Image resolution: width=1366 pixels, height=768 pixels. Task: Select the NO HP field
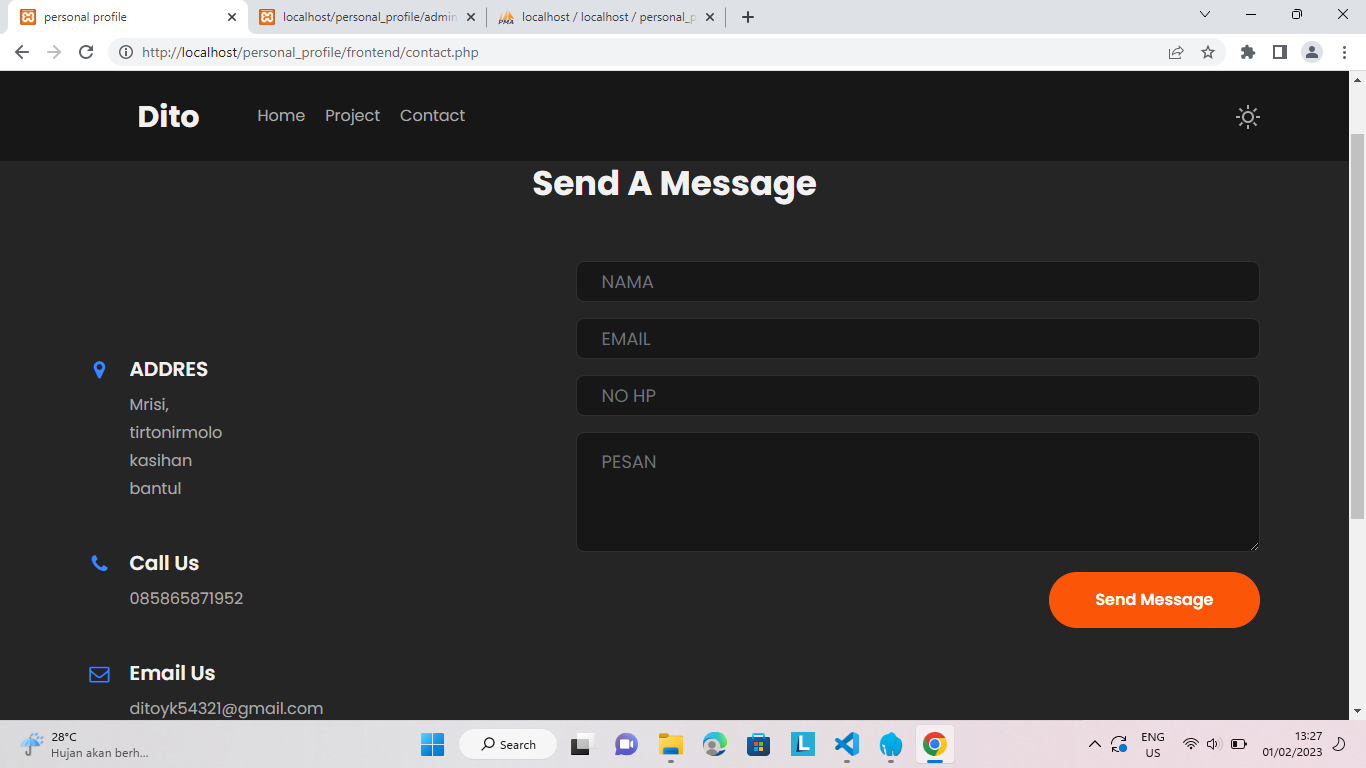(917, 396)
